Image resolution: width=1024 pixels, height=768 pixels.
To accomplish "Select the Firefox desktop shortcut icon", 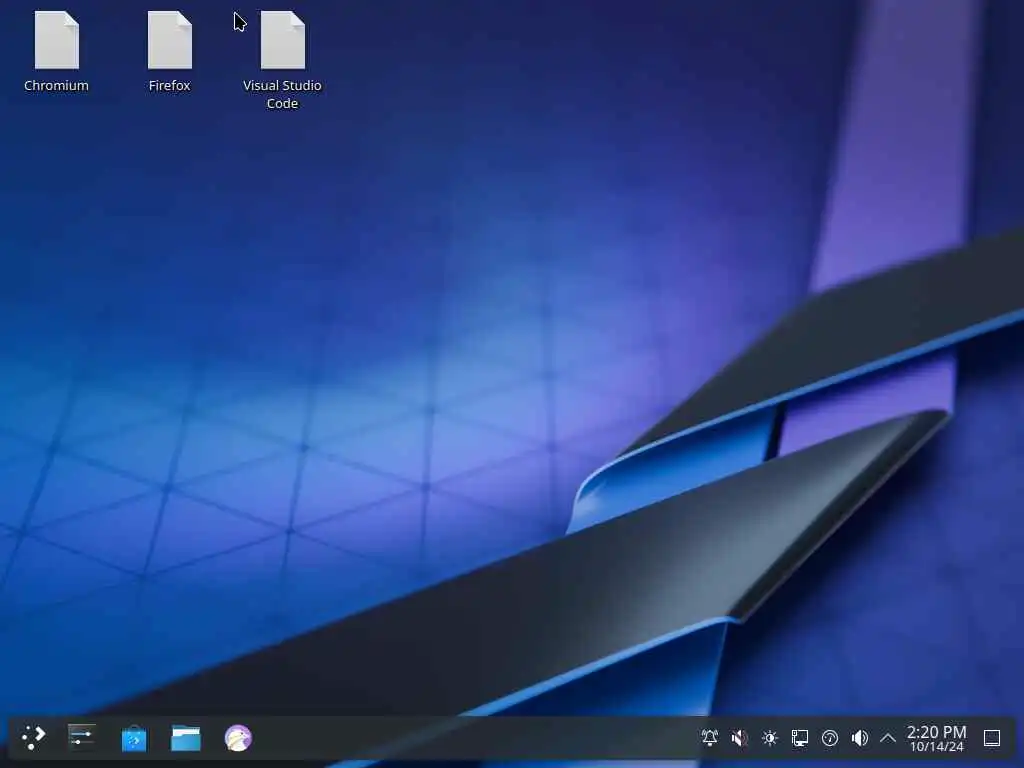I will point(170,40).
